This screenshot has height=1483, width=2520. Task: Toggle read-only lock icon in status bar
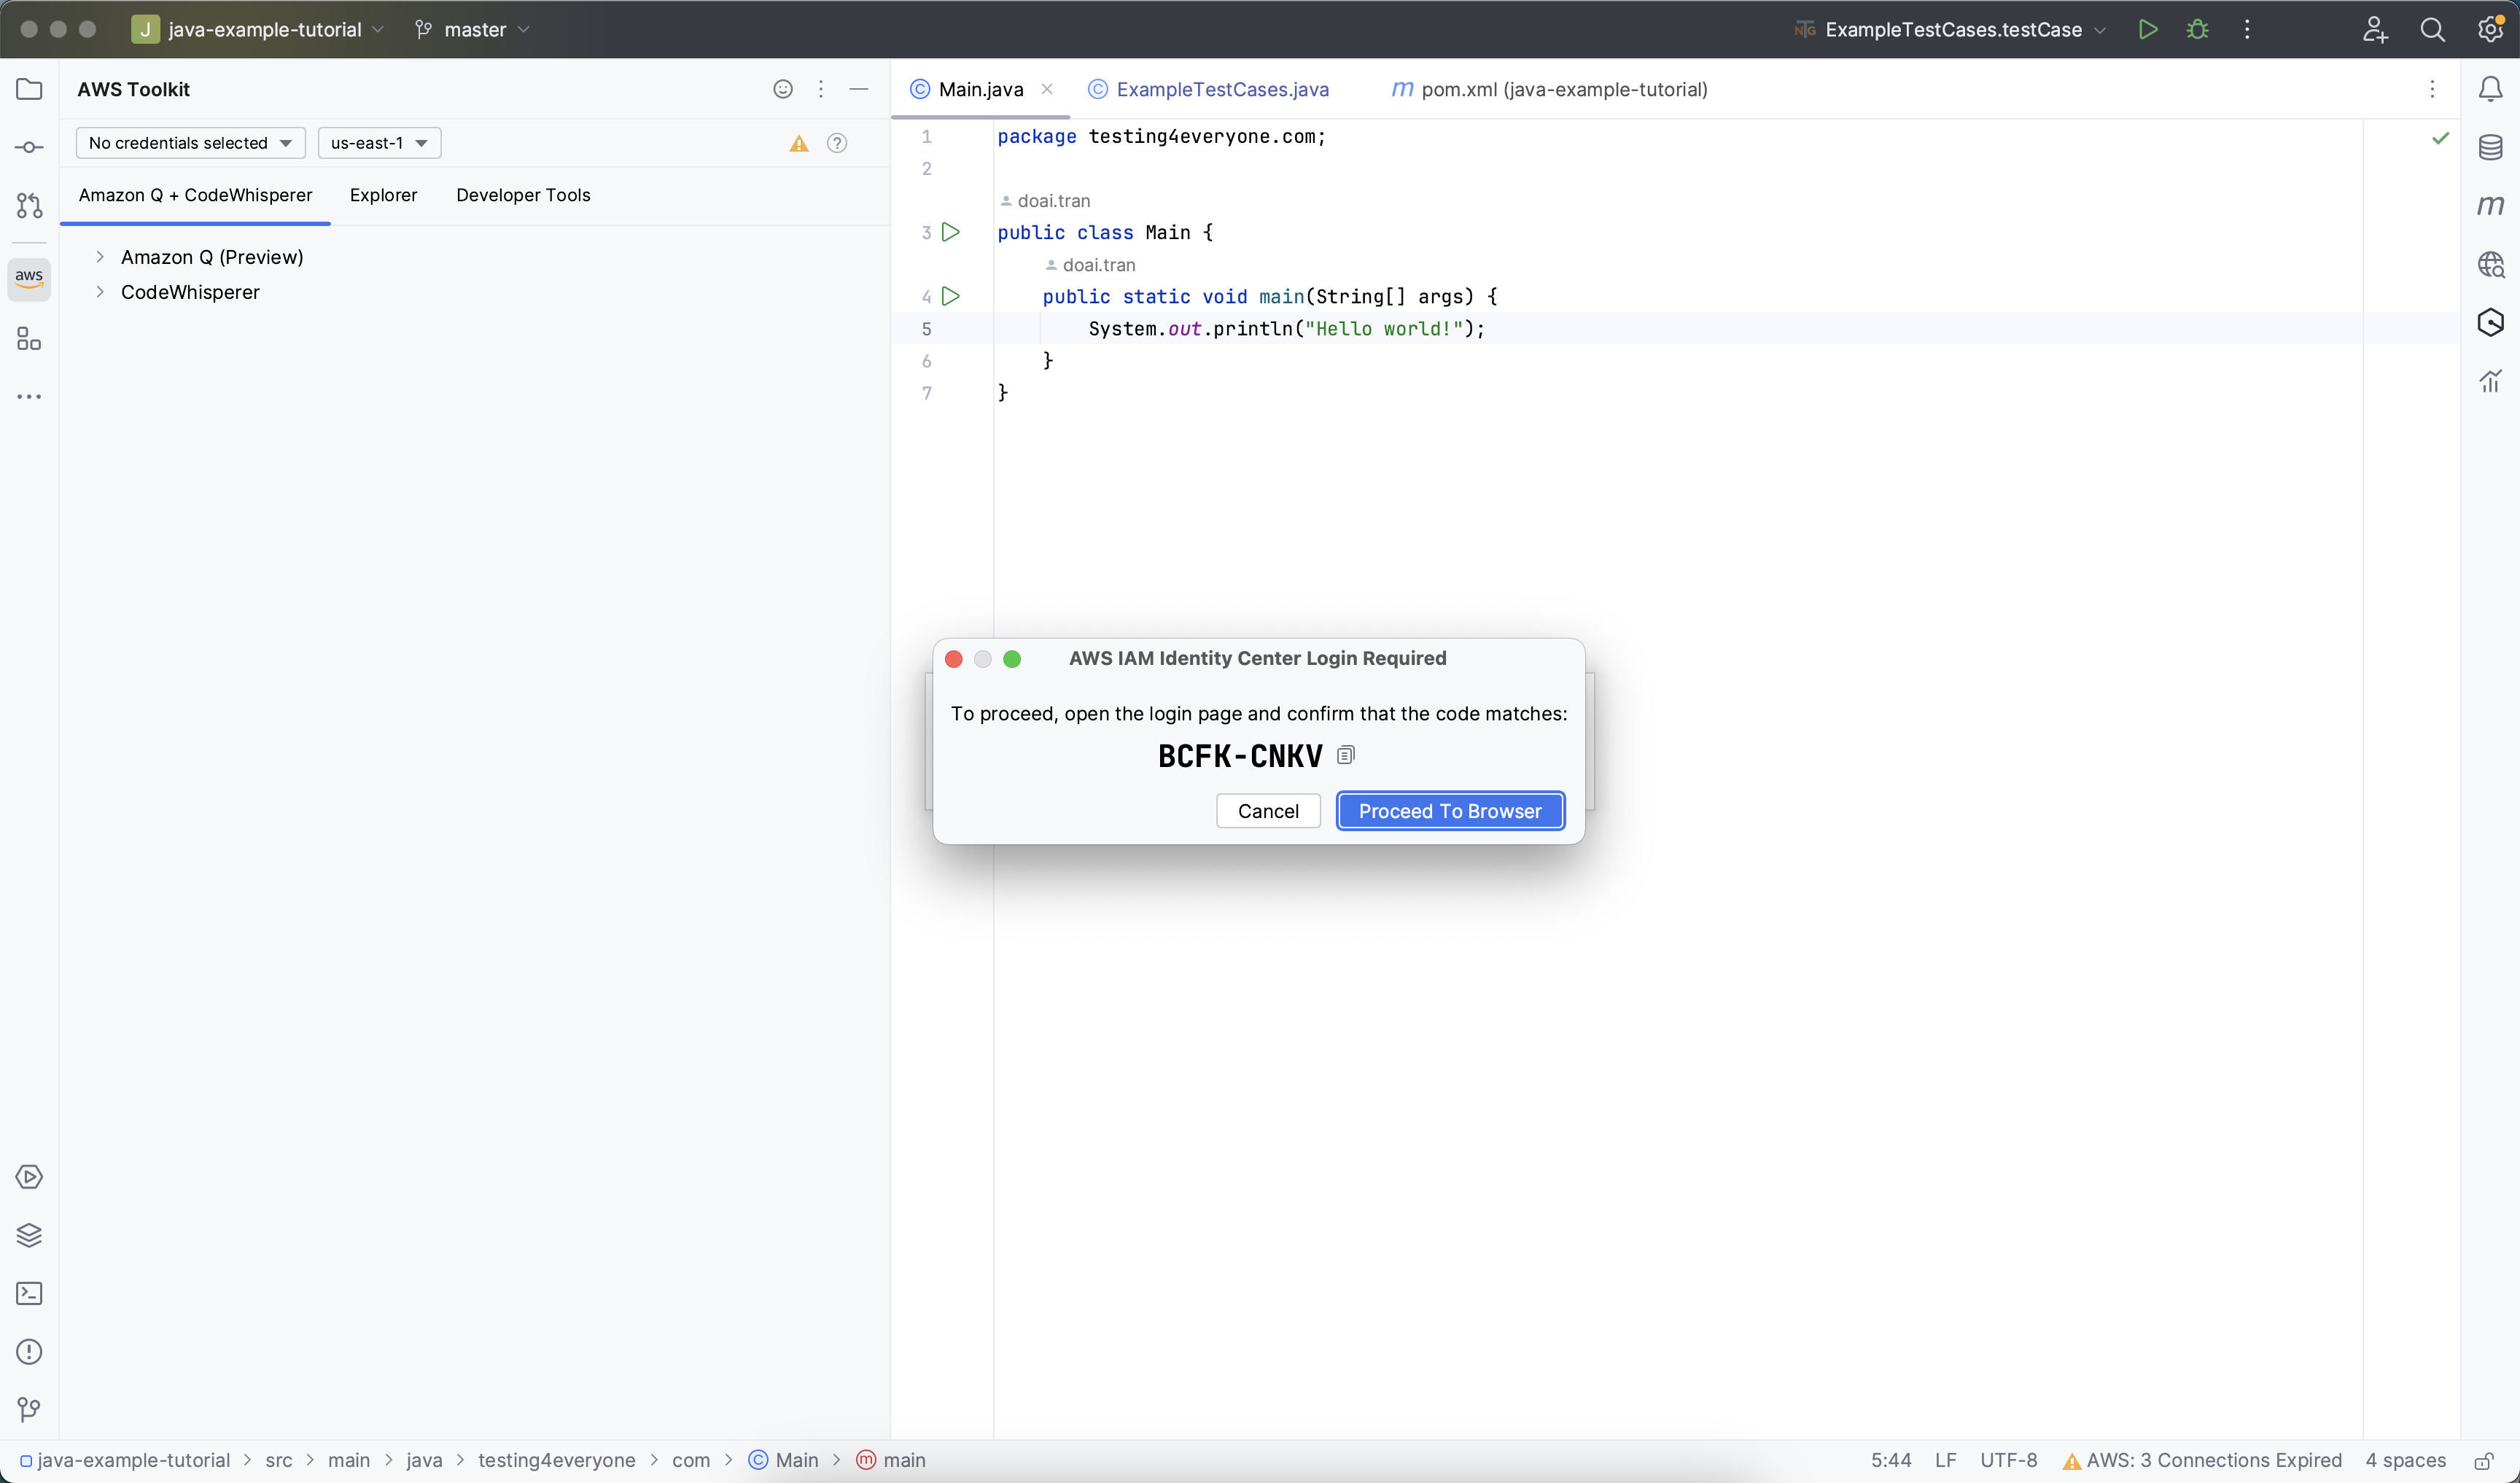(x=2483, y=1460)
